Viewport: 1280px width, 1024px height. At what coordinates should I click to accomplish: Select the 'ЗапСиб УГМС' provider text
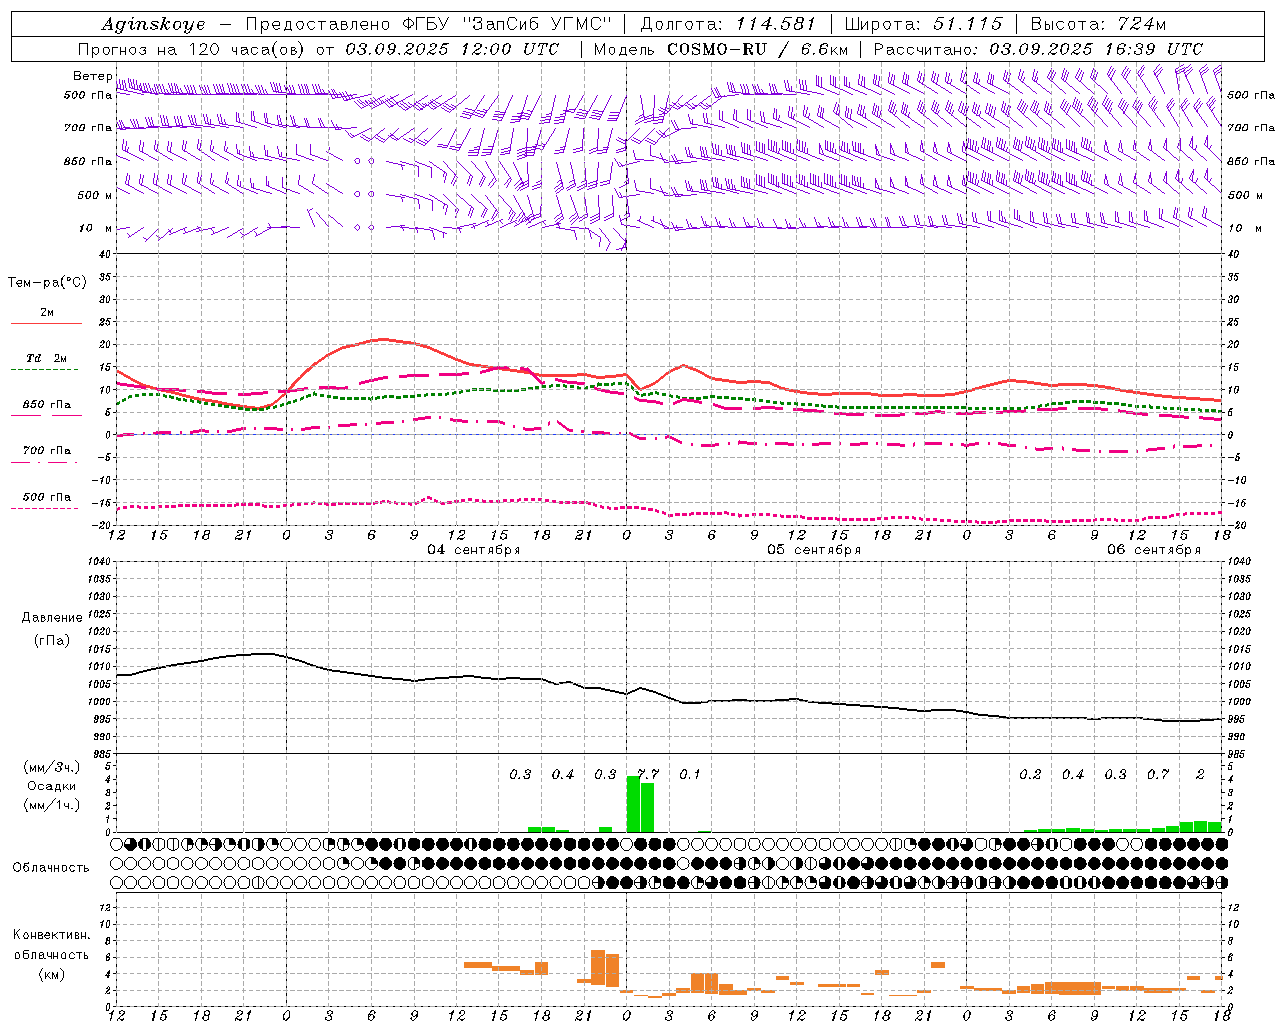[x=537, y=24]
